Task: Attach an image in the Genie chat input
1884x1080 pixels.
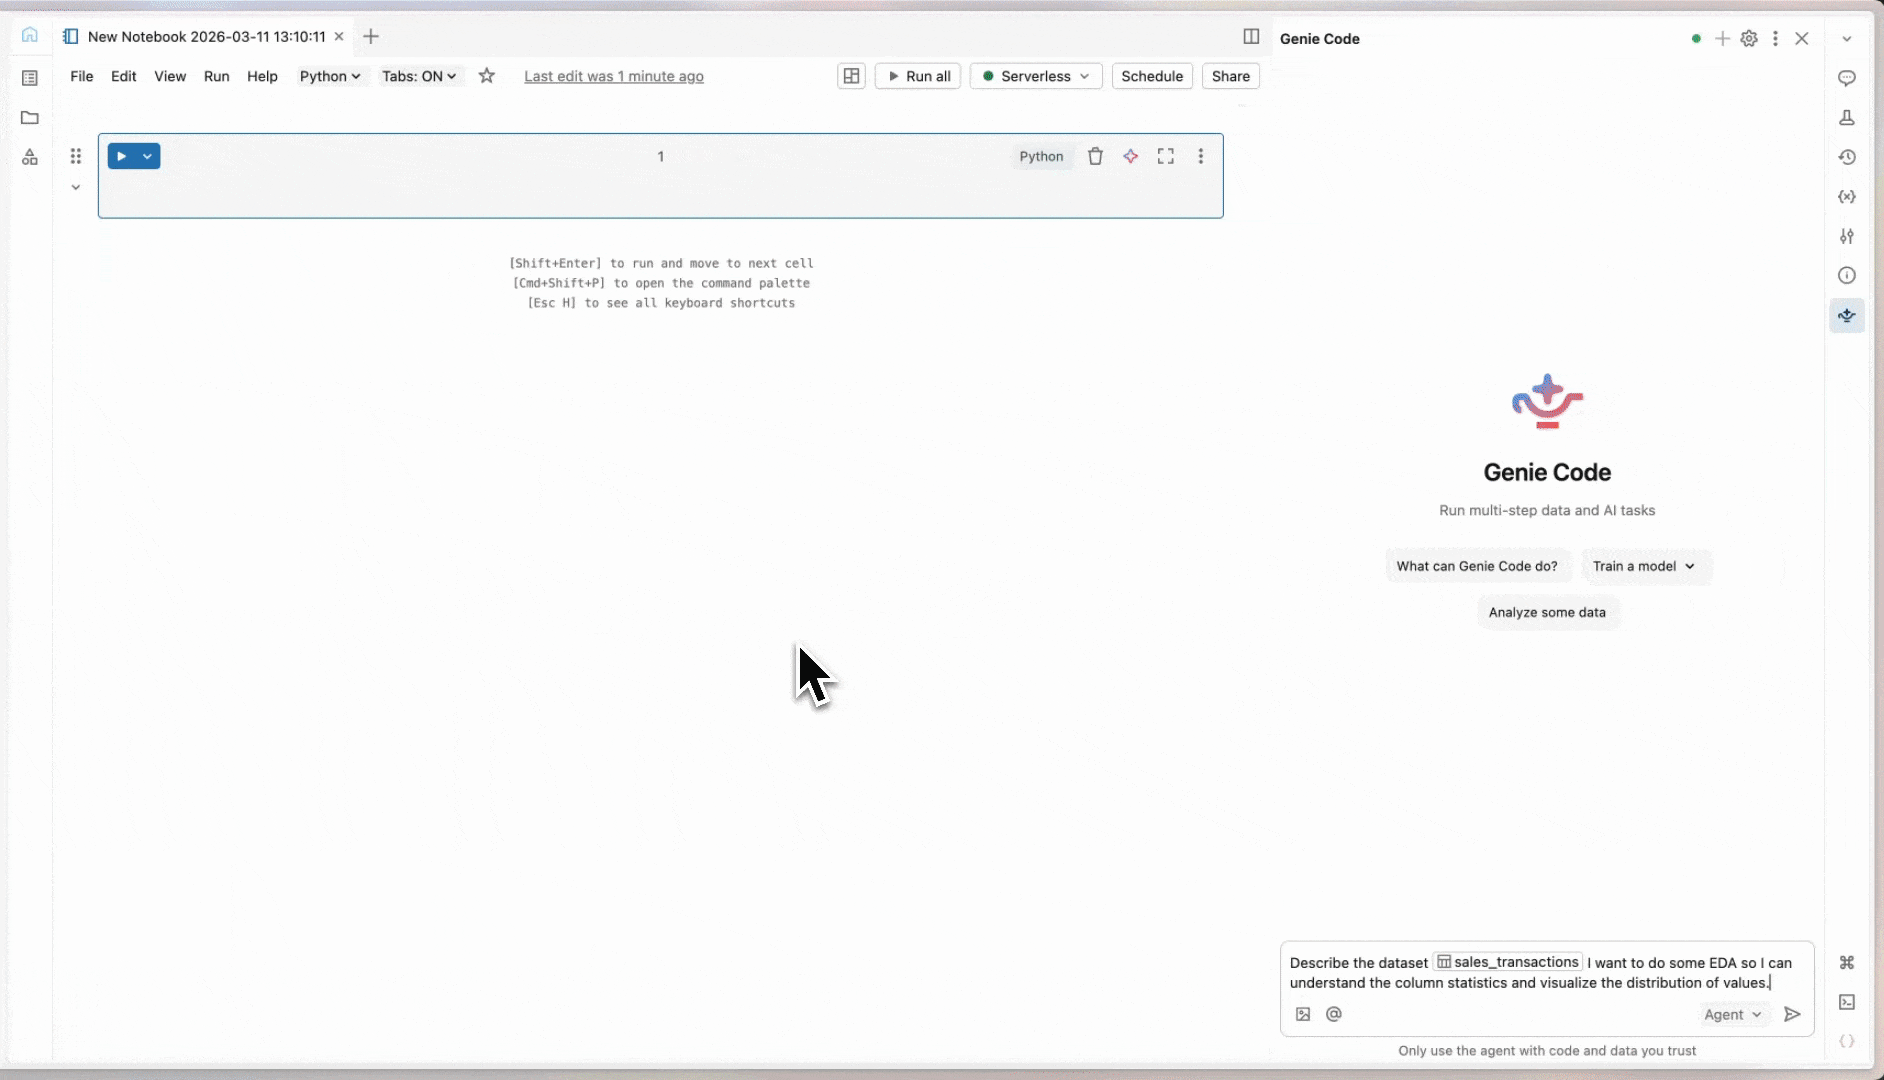Action: (x=1302, y=1014)
